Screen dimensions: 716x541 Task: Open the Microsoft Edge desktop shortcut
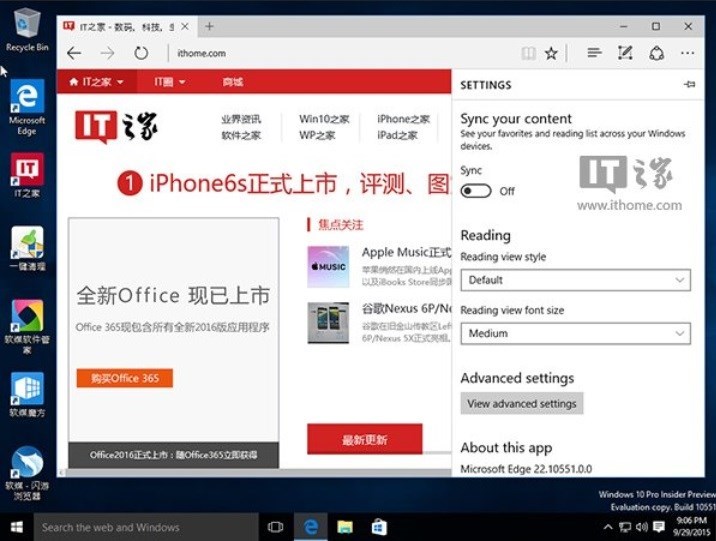click(x=27, y=107)
